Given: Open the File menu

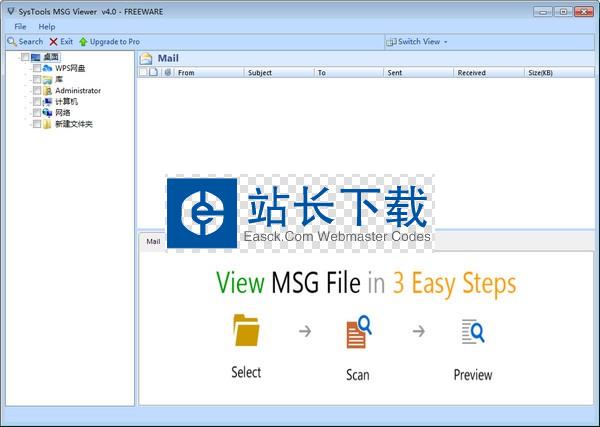Looking at the screenshot, I should (20, 27).
